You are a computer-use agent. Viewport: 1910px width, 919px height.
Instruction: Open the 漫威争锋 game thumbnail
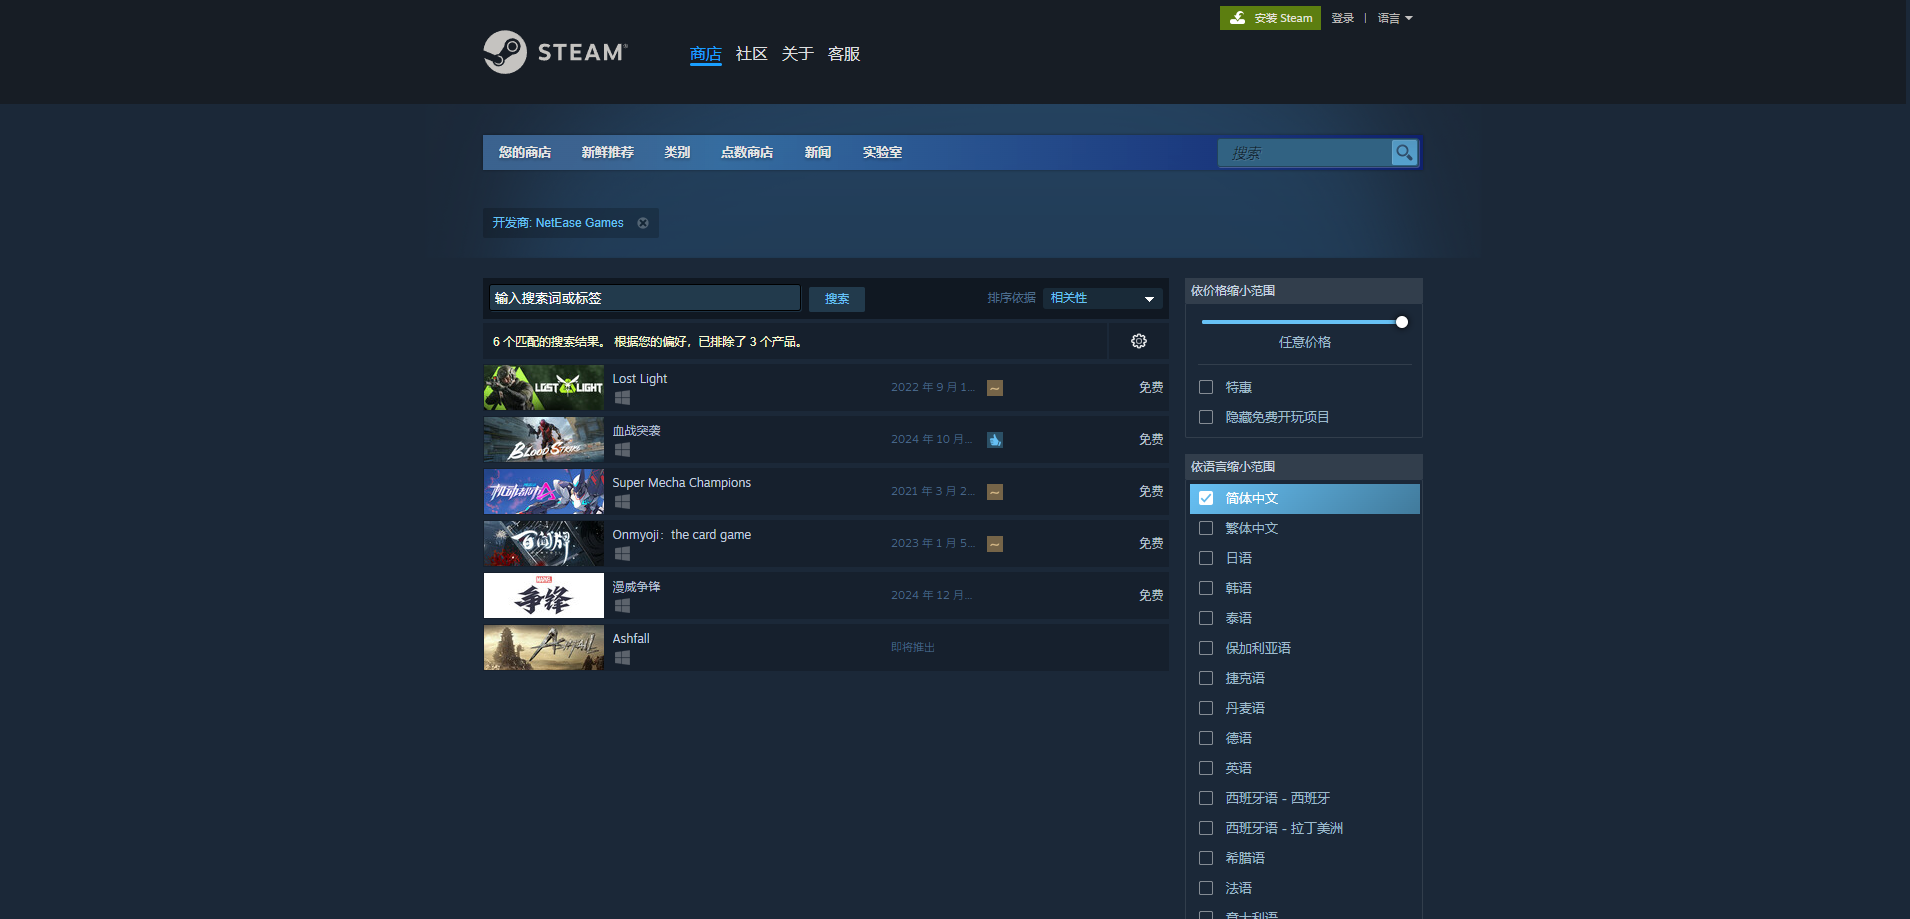coord(544,596)
